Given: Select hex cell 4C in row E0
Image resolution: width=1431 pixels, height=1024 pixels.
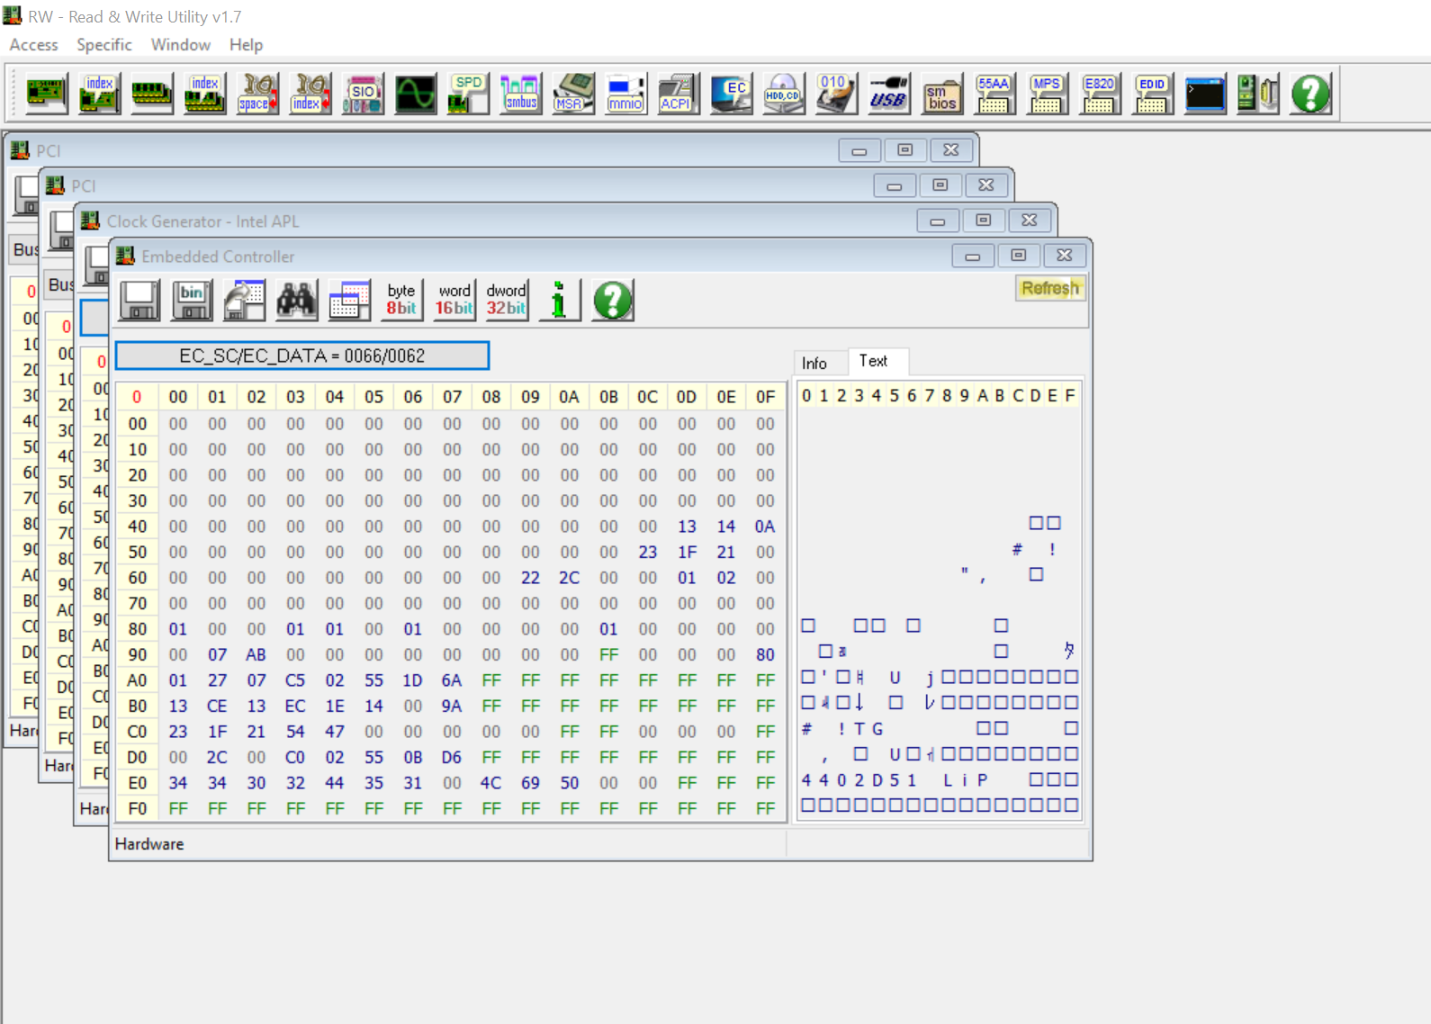Looking at the screenshot, I should [x=491, y=783].
